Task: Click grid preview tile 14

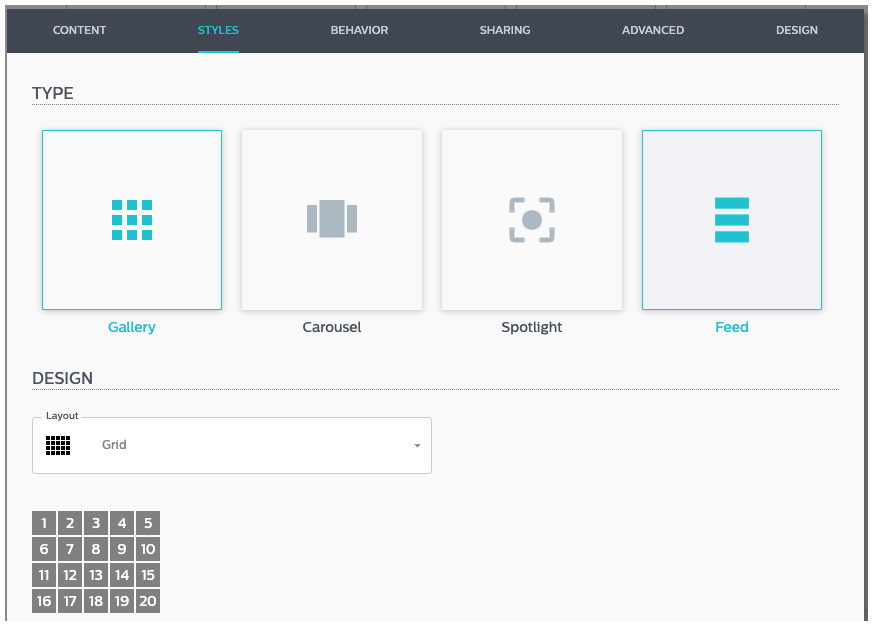Action: tap(122, 575)
